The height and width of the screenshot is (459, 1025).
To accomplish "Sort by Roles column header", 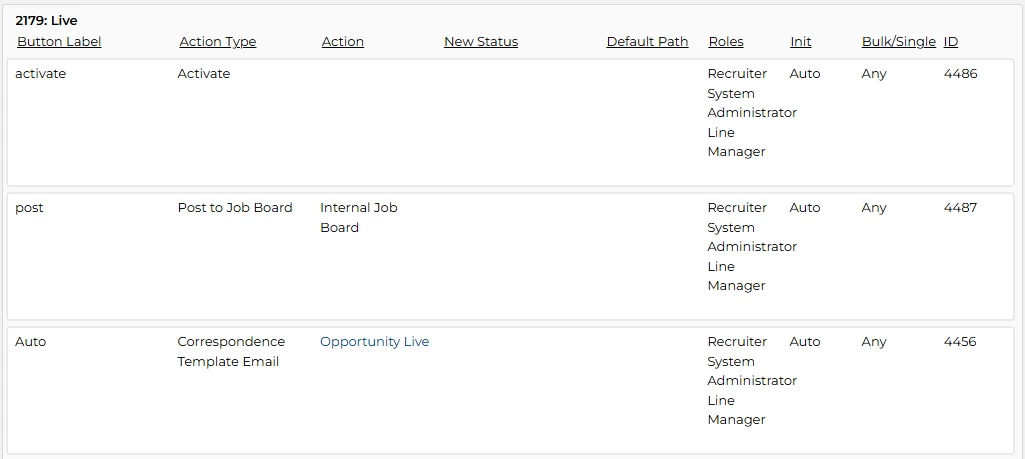I will click(x=726, y=42).
